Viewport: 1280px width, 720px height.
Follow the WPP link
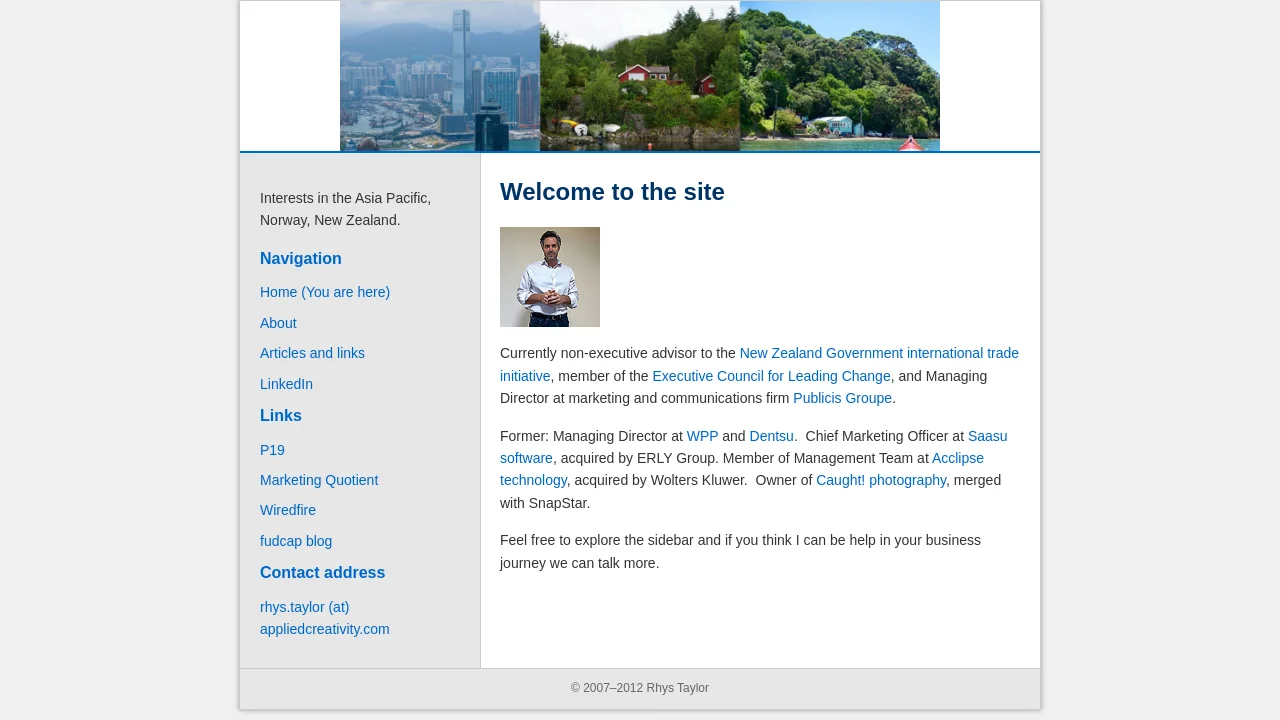702,436
